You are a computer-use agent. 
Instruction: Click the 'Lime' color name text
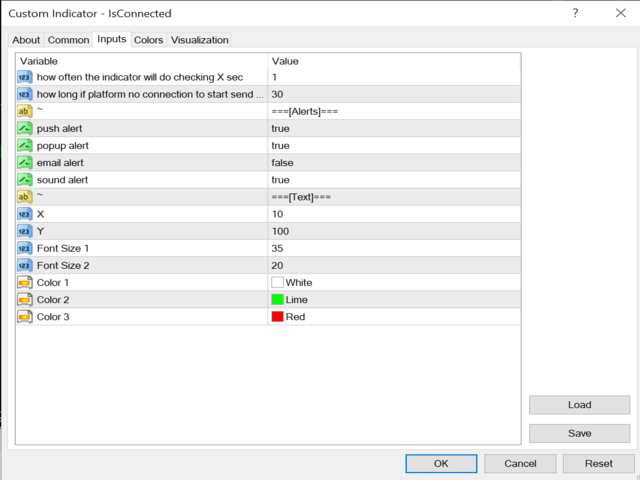click(x=297, y=300)
